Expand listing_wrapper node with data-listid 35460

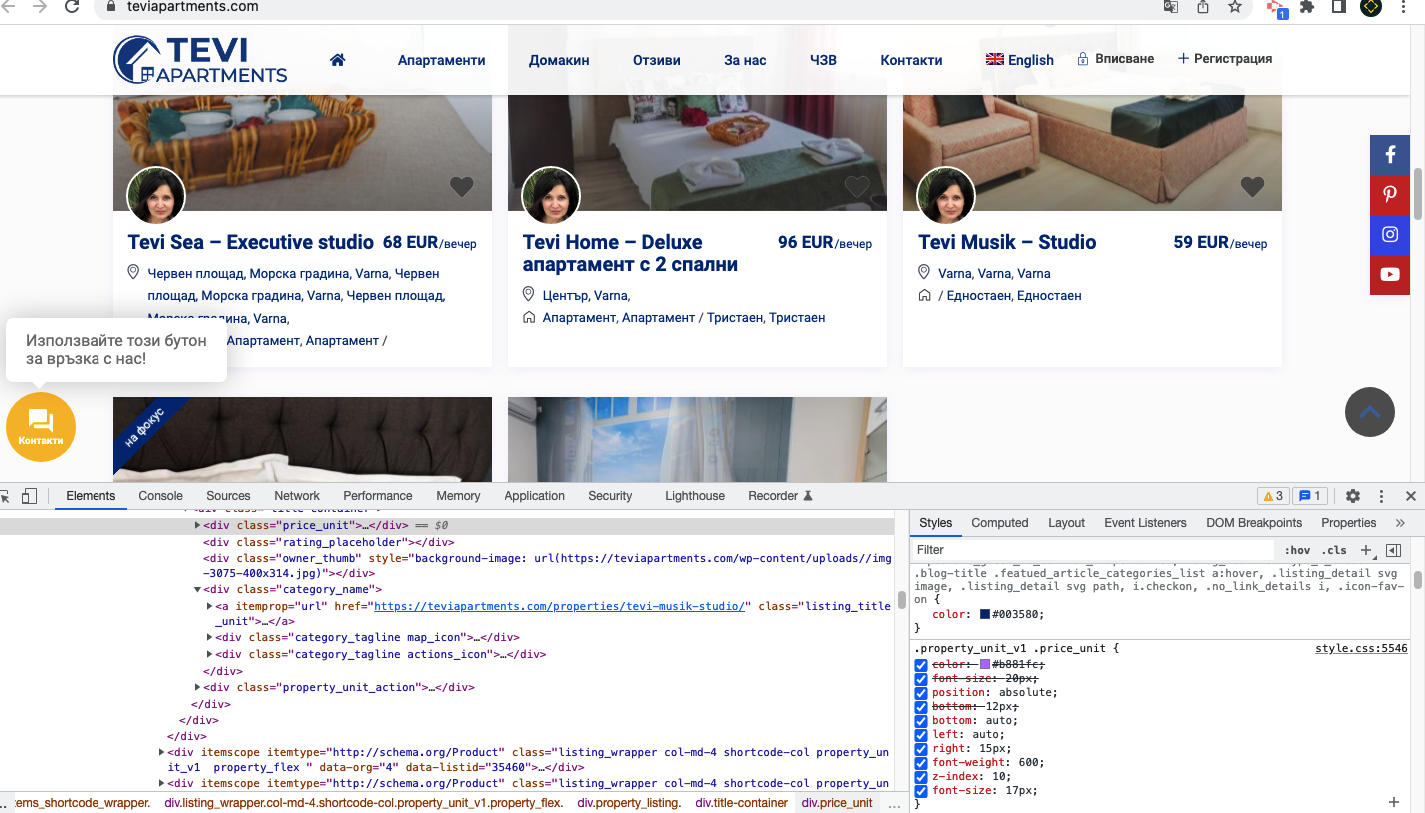coord(162,752)
